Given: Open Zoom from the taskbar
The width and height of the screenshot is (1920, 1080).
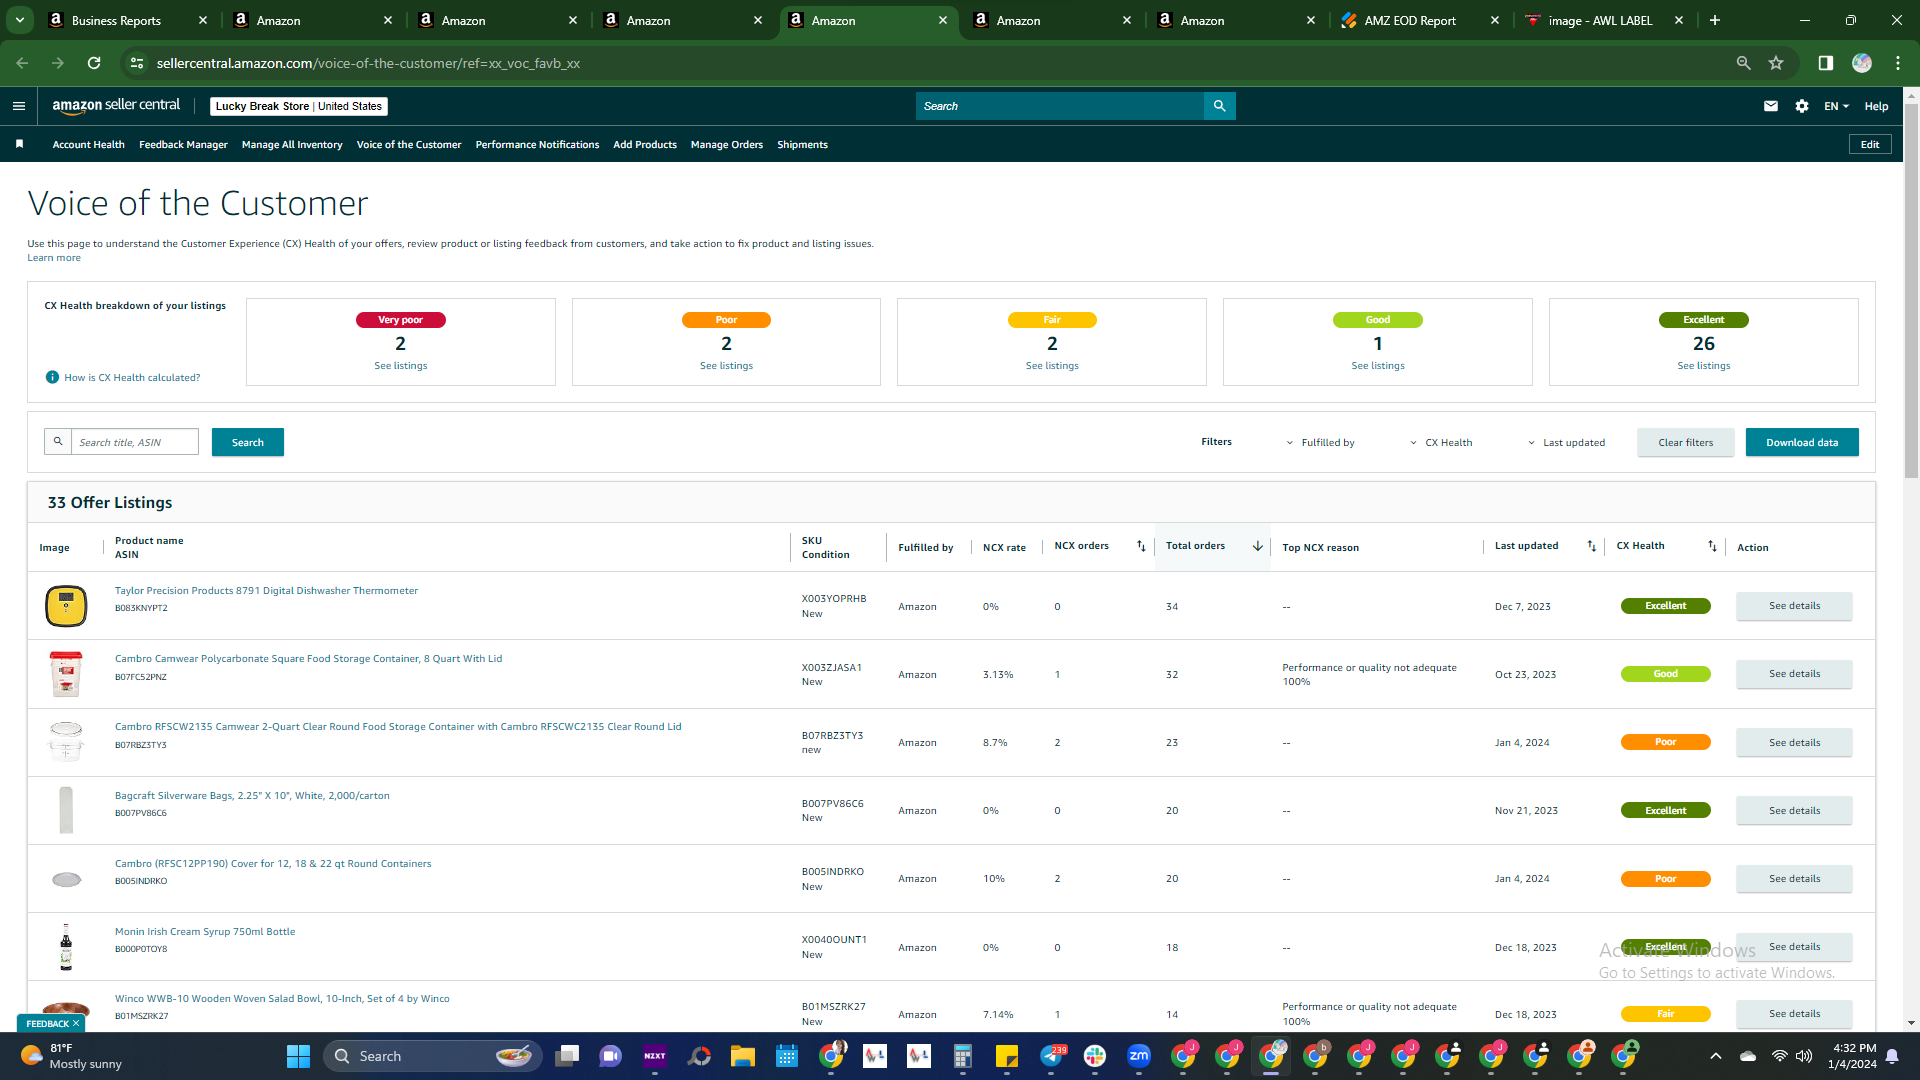Looking at the screenshot, I should pyautogui.click(x=1139, y=1056).
